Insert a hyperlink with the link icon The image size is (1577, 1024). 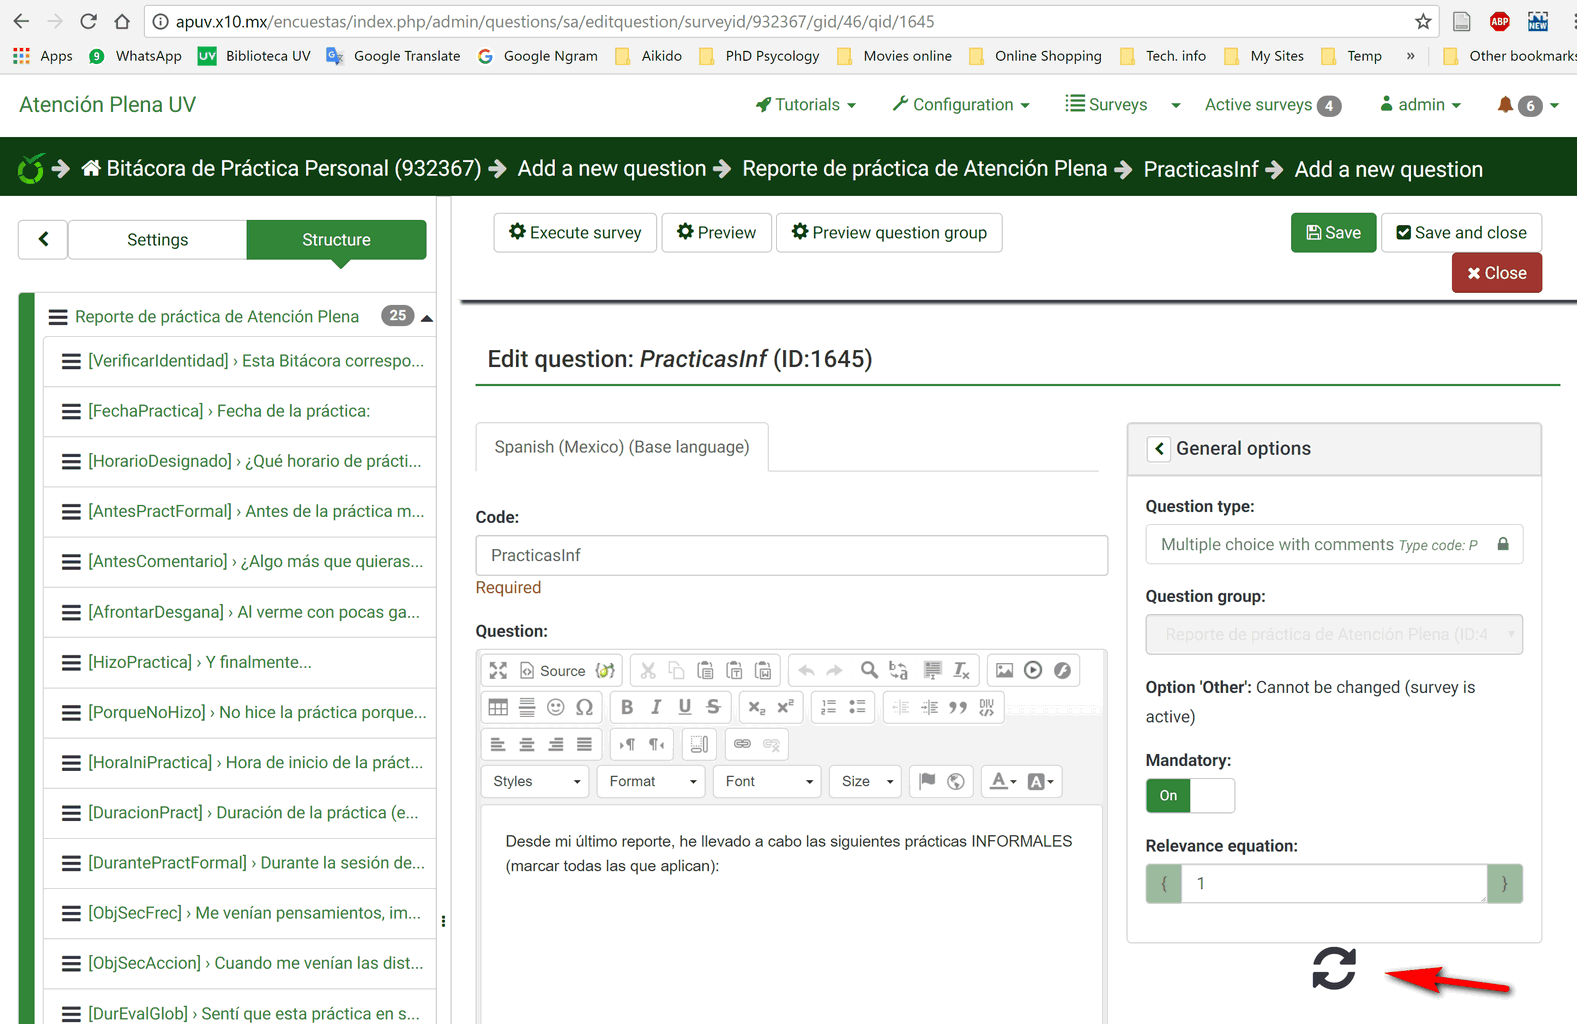coord(742,744)
